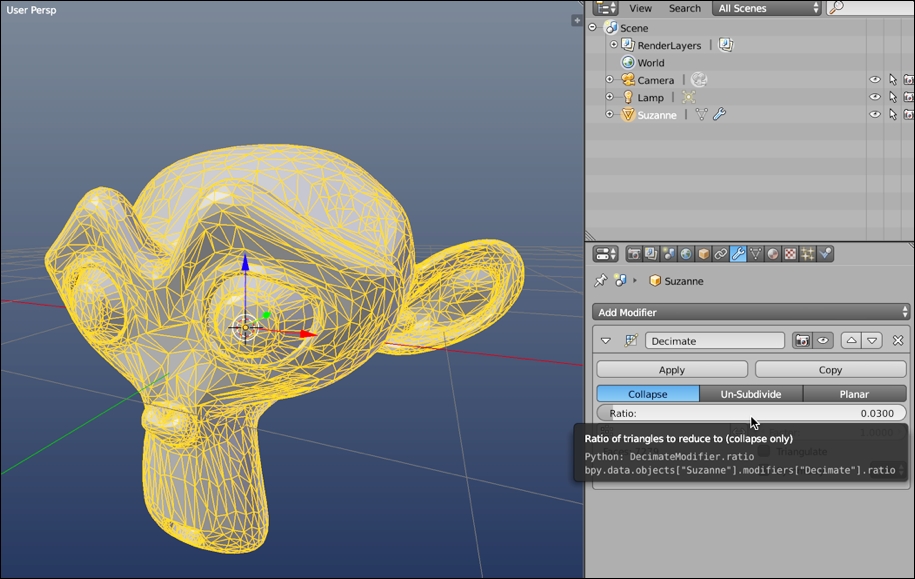The width and height of the screenshot is (915, 579).
Task: Expand the Suzanne tree item
Action: click(609, 114)
